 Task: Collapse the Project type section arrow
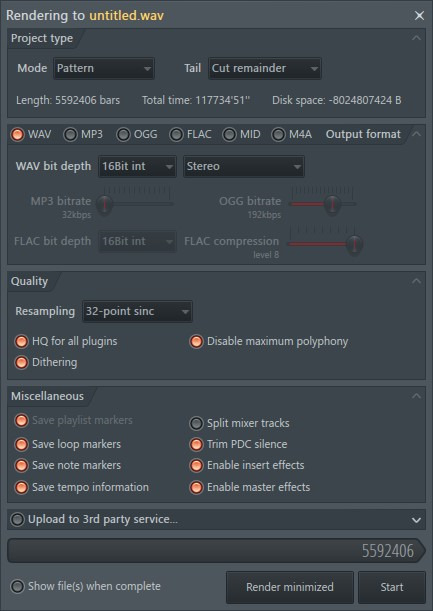[416, 38]
